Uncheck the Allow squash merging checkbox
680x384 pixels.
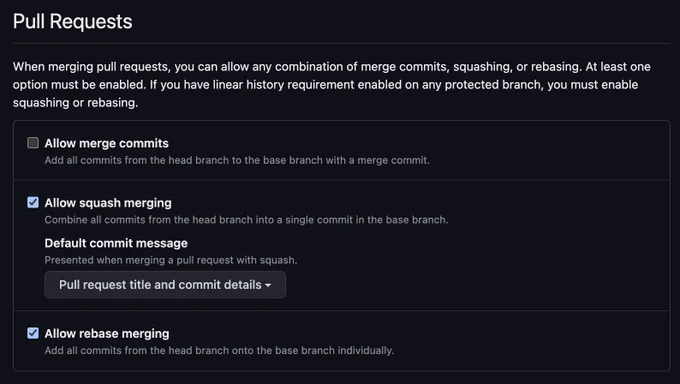coord(33,203)
